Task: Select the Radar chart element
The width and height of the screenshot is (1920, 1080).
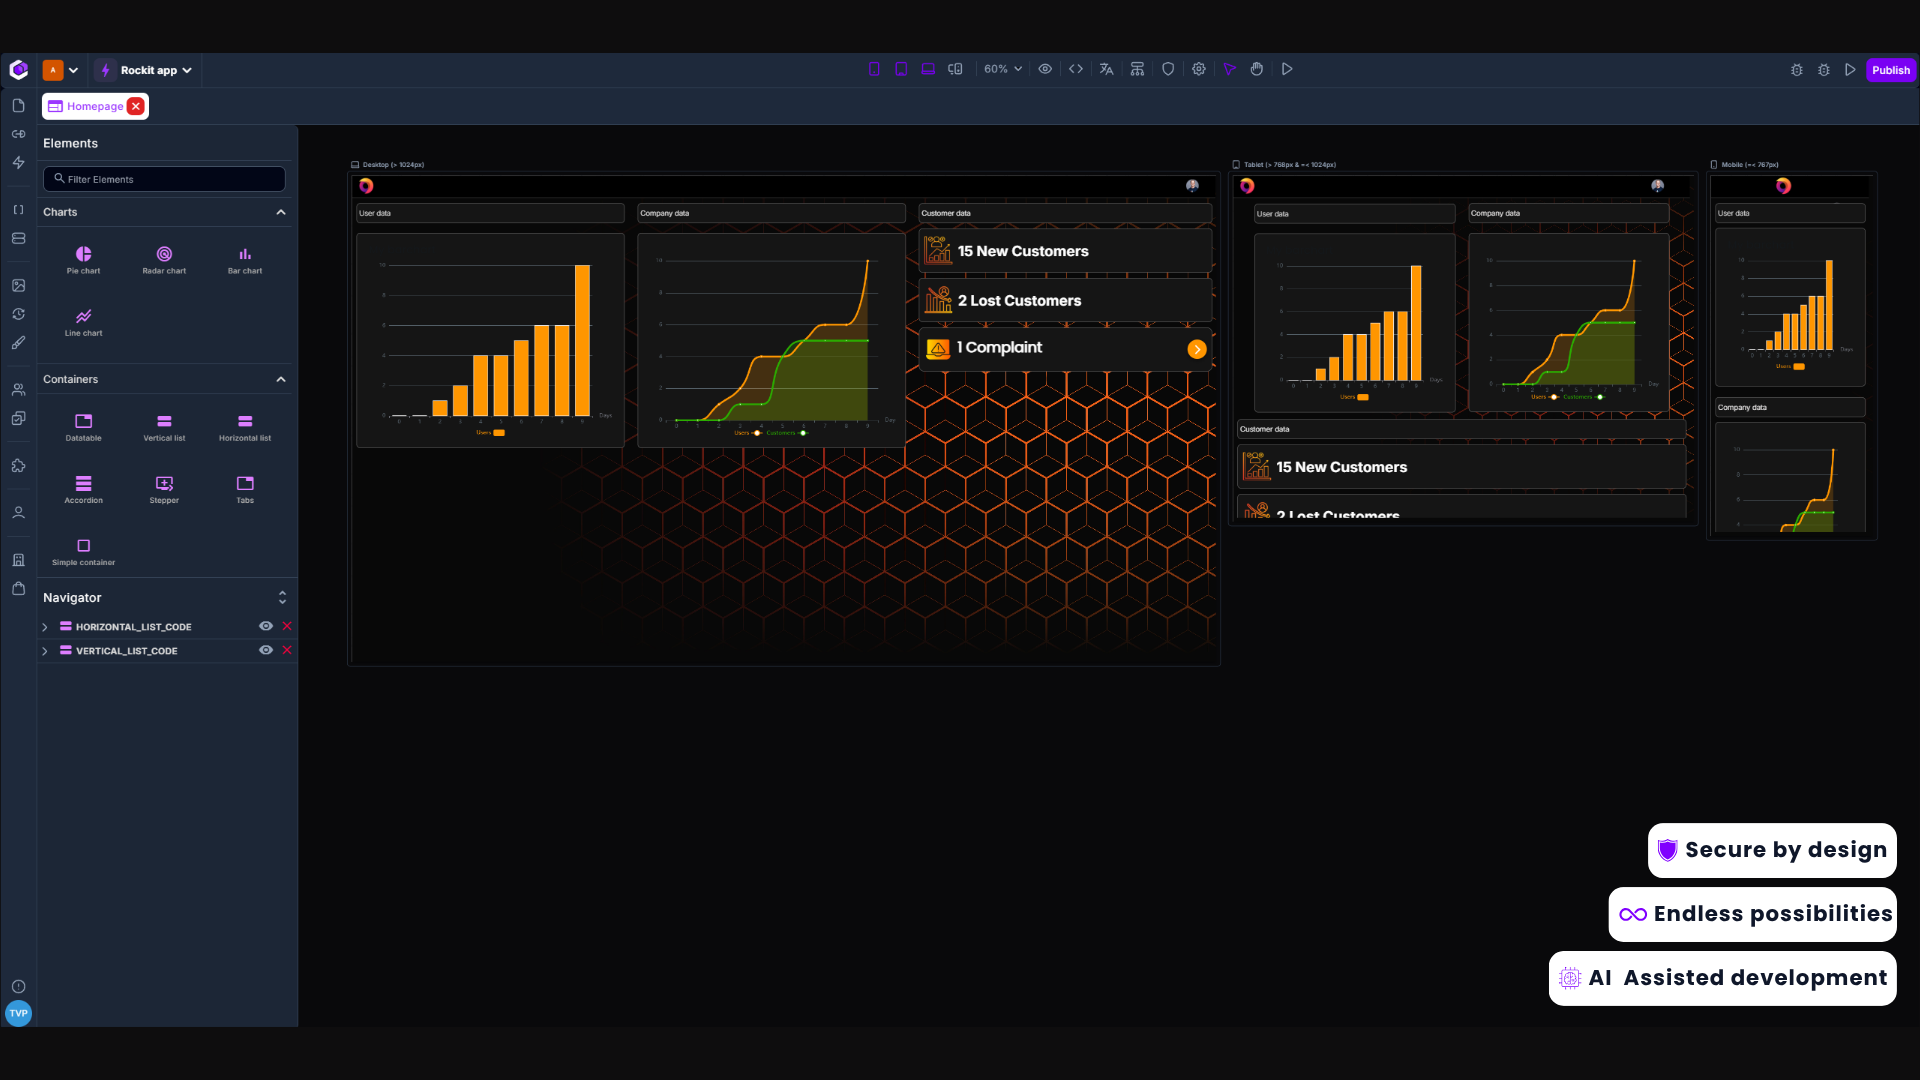Action: (x=164, y=260)
